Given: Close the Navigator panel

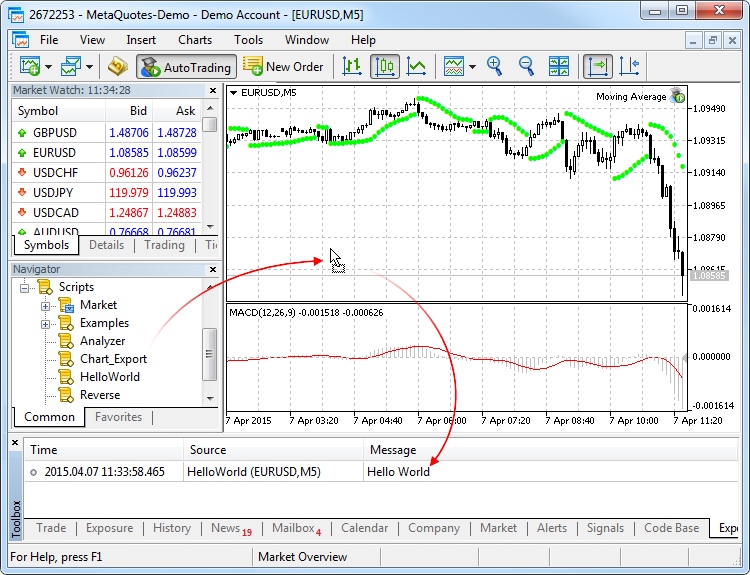Looking at the screenshot, I should pos(213,270).
